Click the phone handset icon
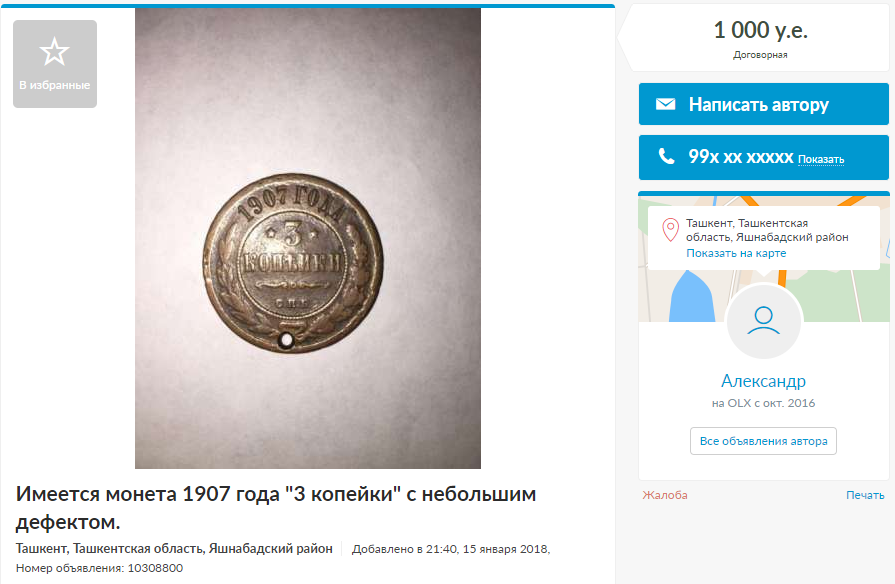The height and width of the screenshot is (584, 895). tap(666, 156)
